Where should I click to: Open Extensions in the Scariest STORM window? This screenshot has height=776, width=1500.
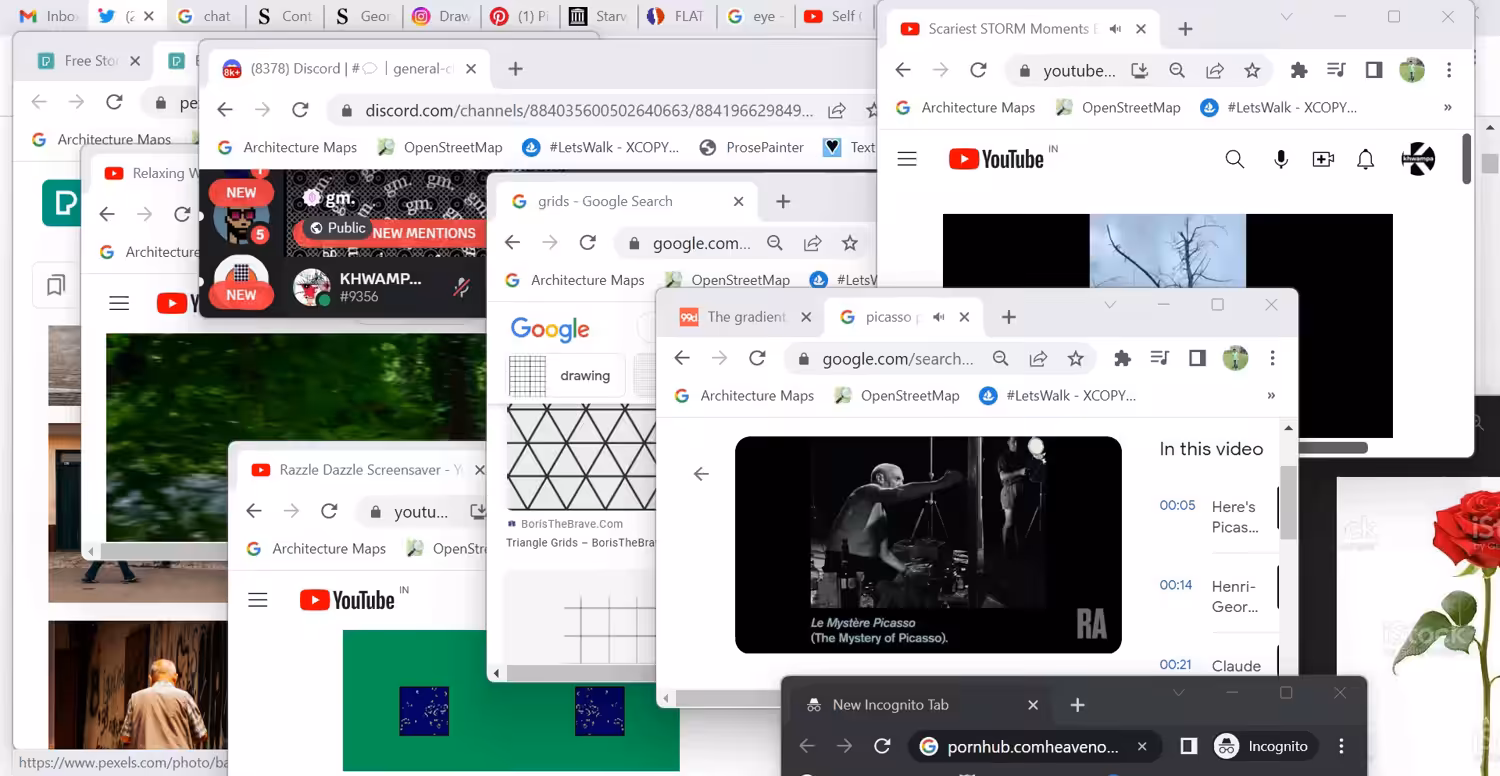pos(1299,70)
